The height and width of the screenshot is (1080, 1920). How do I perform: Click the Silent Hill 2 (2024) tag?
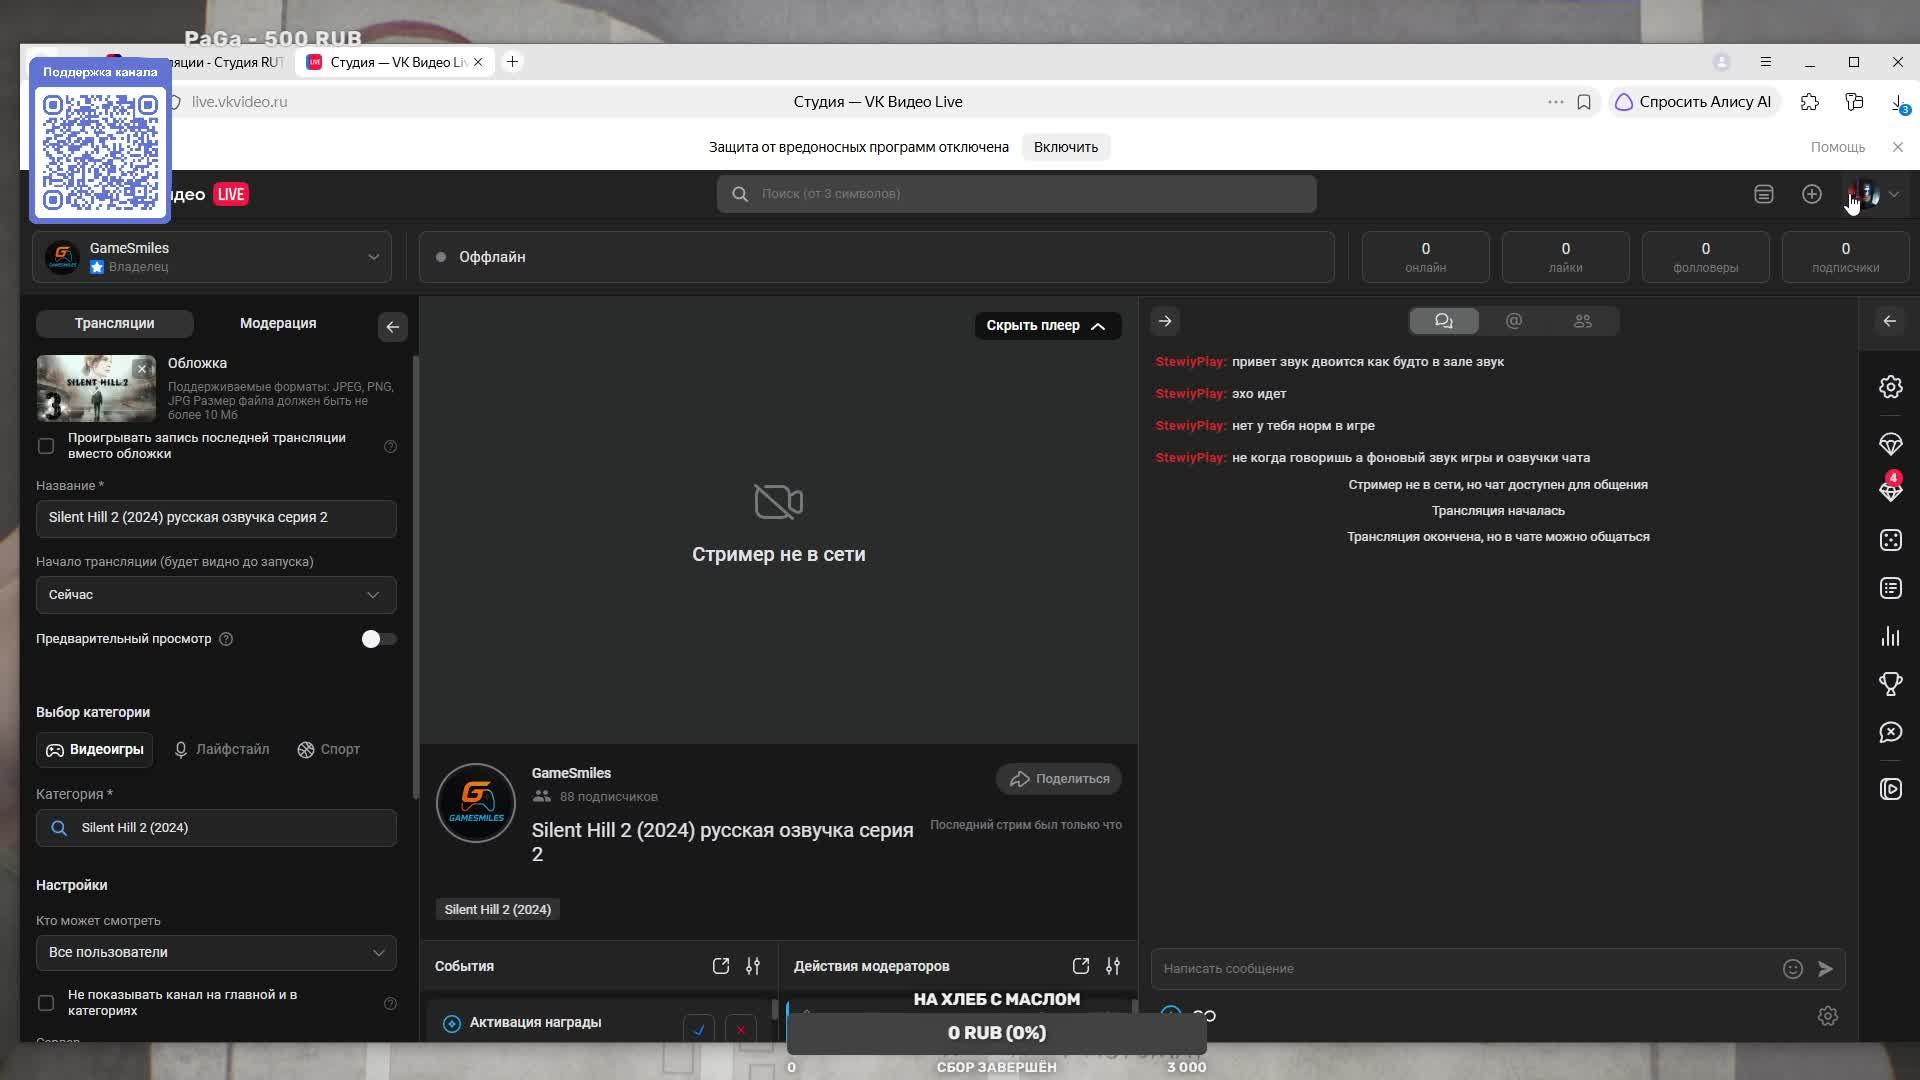point(498,909)
